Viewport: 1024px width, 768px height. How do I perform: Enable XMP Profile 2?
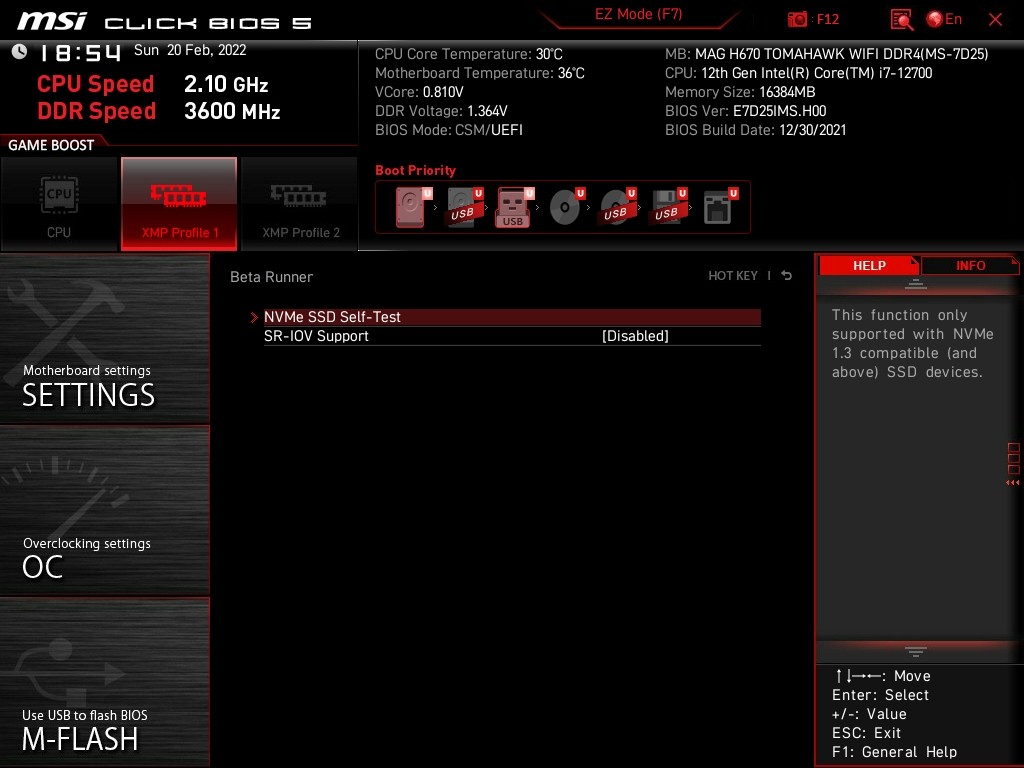click(300, 204)
